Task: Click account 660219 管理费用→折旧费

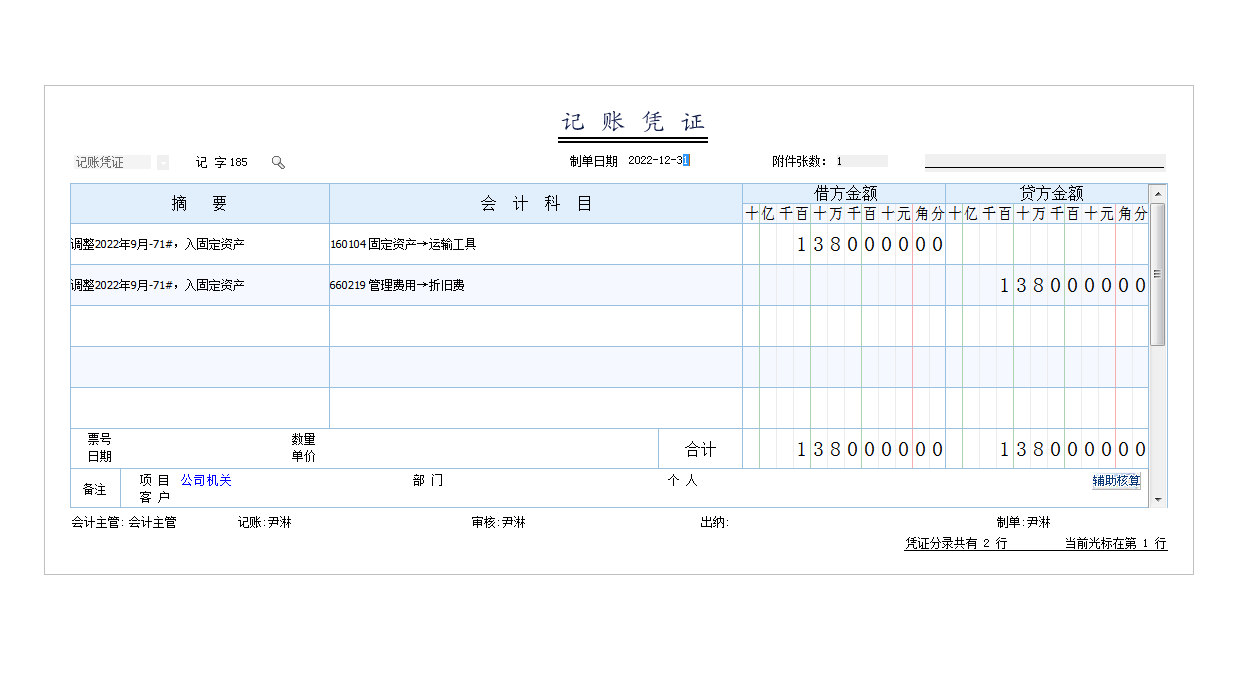Action: click(x=536, y=285)
